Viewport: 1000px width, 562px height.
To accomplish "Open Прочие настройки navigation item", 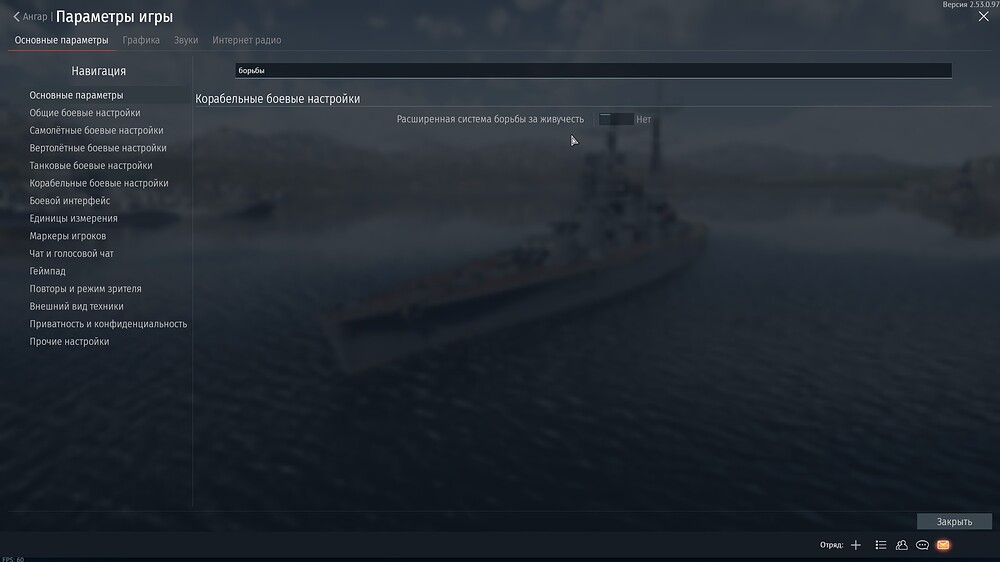I will (x=69, y=341).
